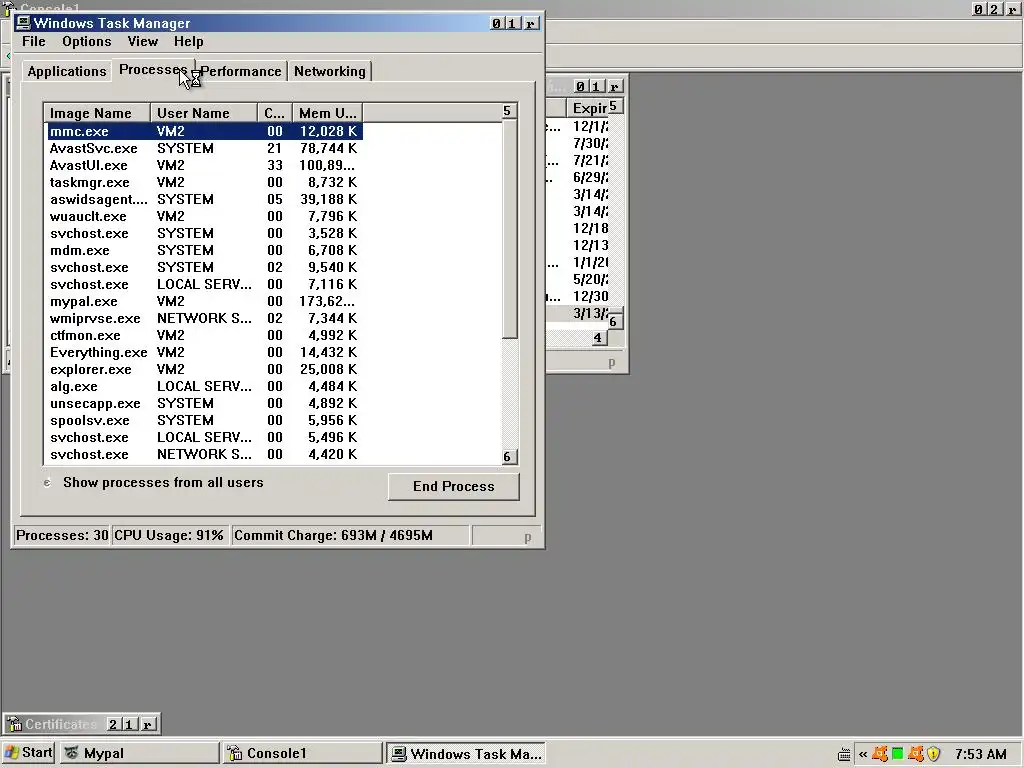Click the CPU Usage: 91% status entry

coord(169,536)
